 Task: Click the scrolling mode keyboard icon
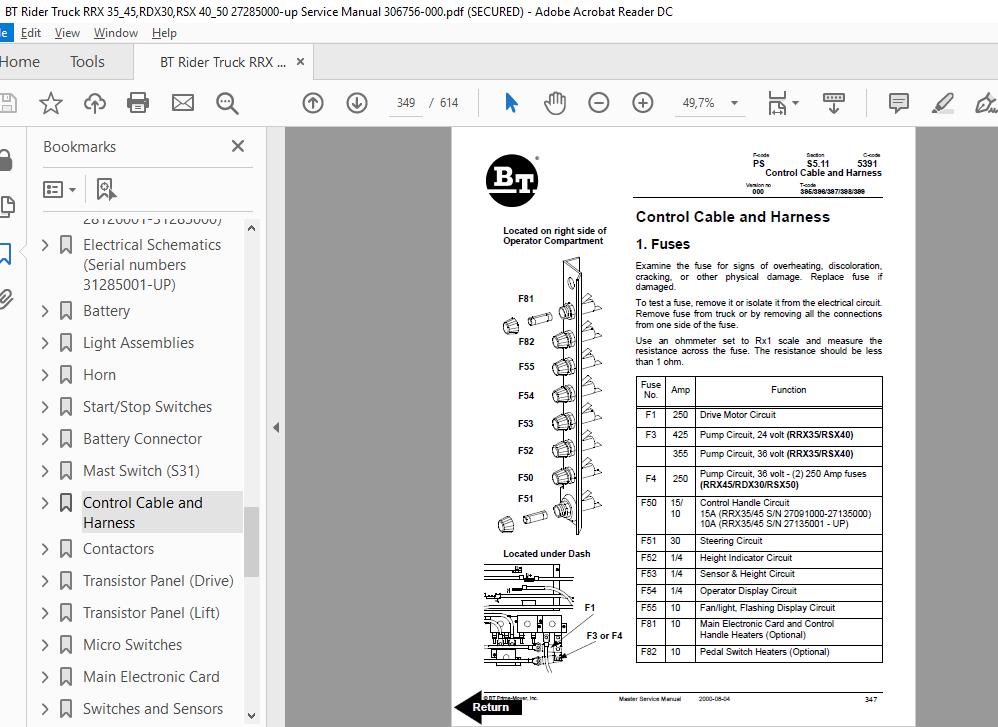(x=833, y=102)
